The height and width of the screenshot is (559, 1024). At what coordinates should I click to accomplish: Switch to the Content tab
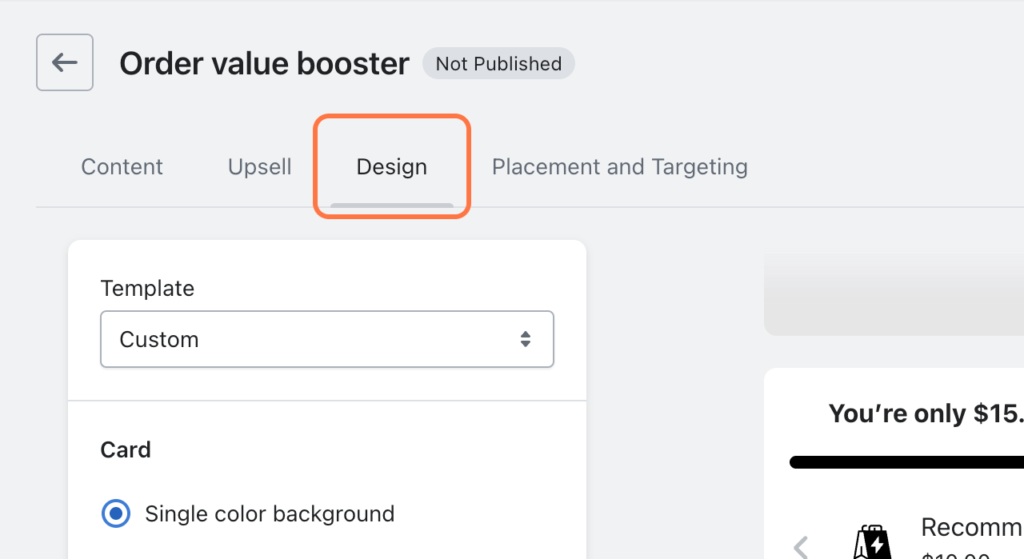pos(122,167)
